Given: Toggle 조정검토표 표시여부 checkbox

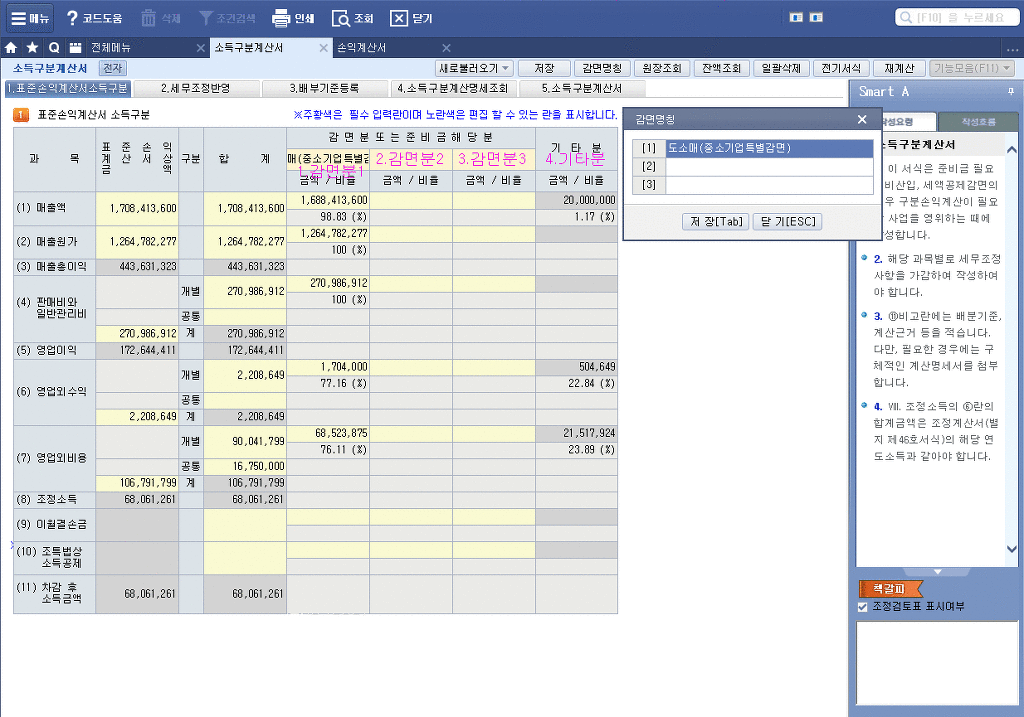Looking at the screenshot, I should click(x=862, y=607).
